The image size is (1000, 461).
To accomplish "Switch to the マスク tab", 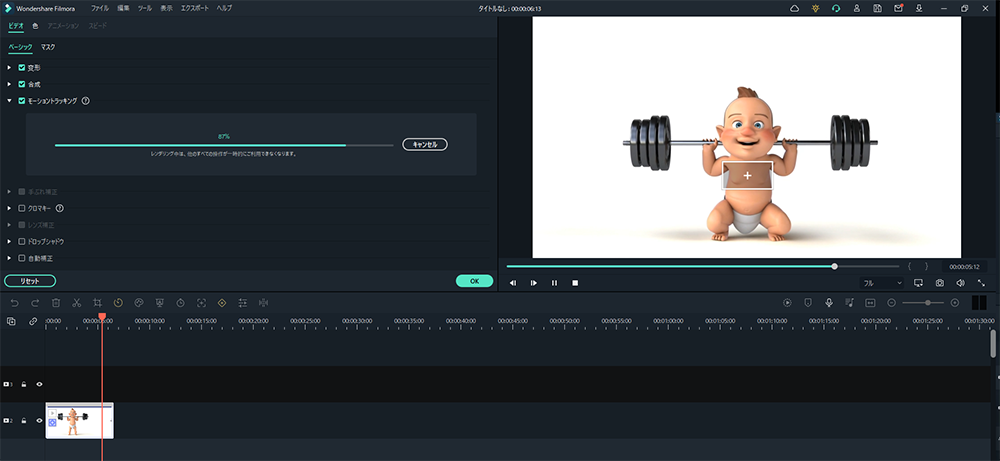I will (x=48, y=47).
